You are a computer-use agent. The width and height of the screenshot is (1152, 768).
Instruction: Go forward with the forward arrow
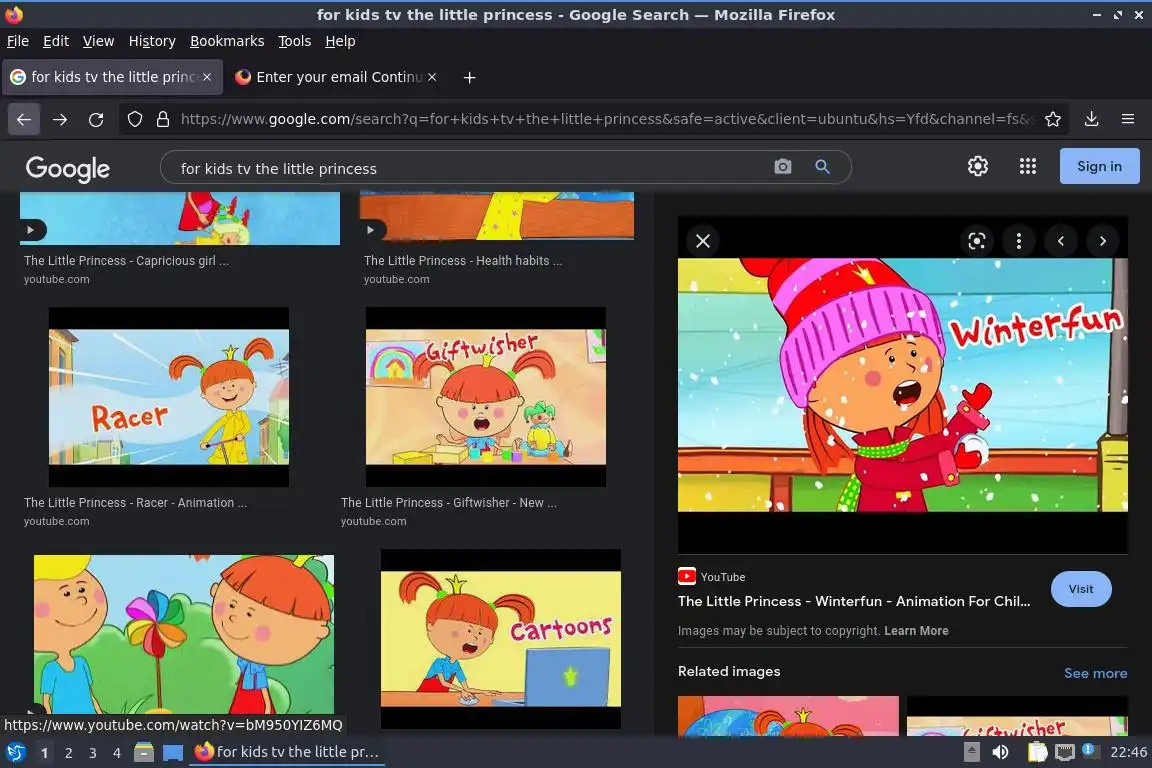60,119
